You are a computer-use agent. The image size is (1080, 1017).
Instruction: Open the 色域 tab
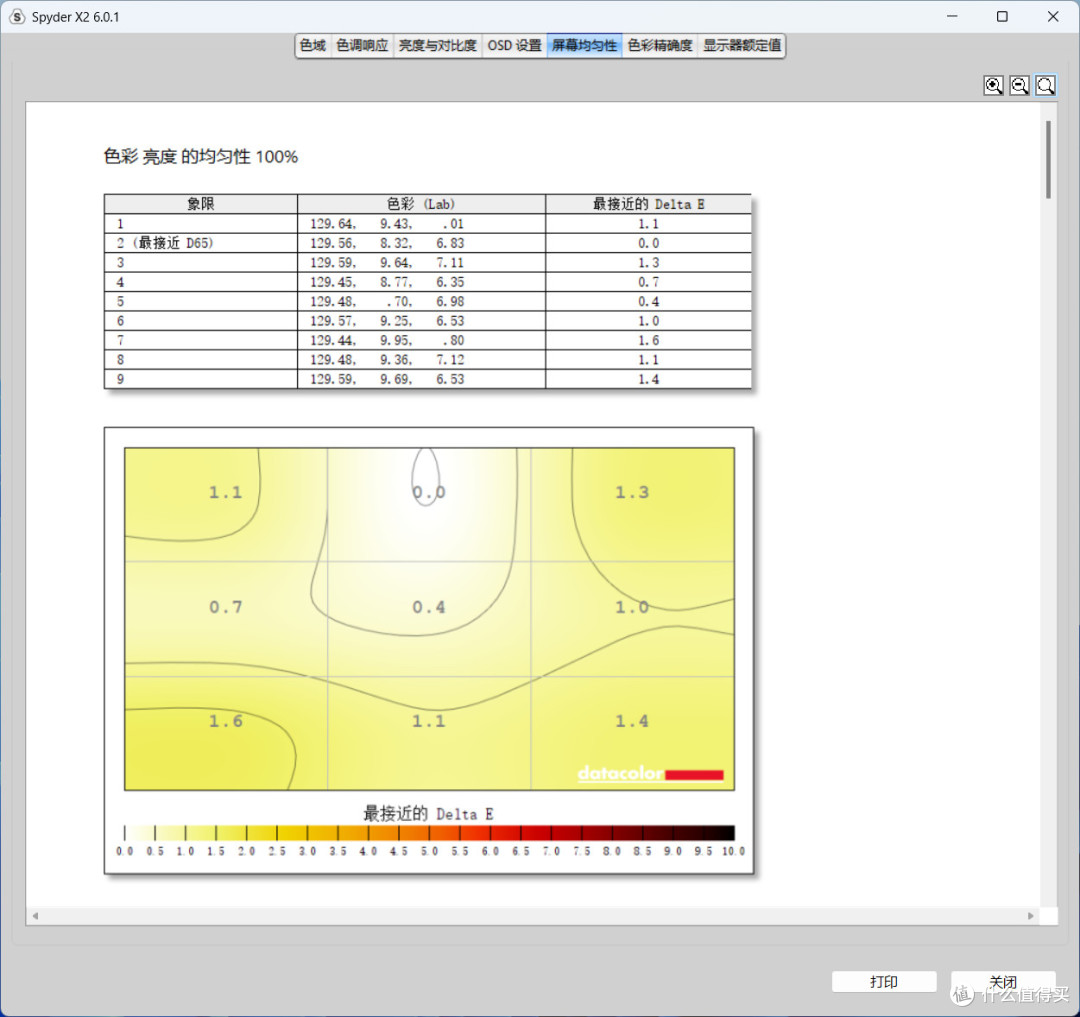[x=313, y=45]
